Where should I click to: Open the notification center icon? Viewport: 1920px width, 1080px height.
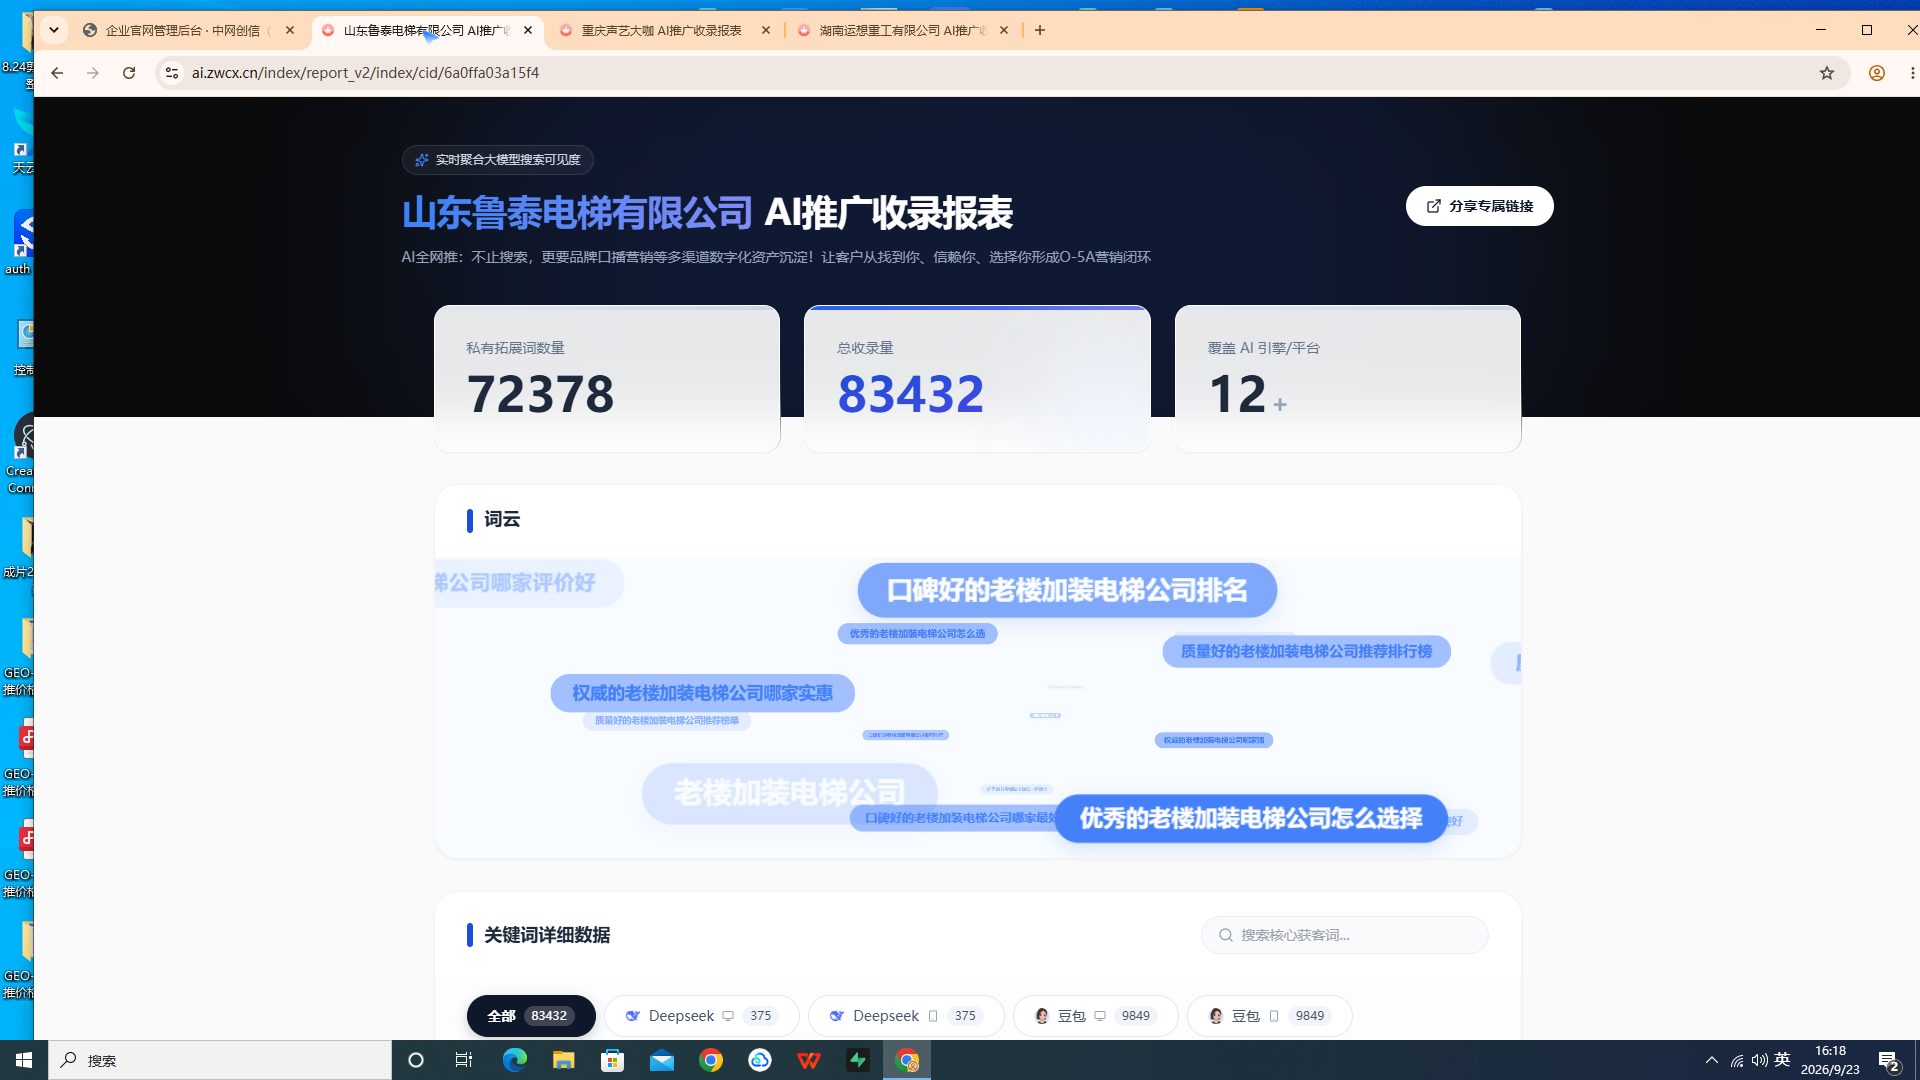1889,1060
